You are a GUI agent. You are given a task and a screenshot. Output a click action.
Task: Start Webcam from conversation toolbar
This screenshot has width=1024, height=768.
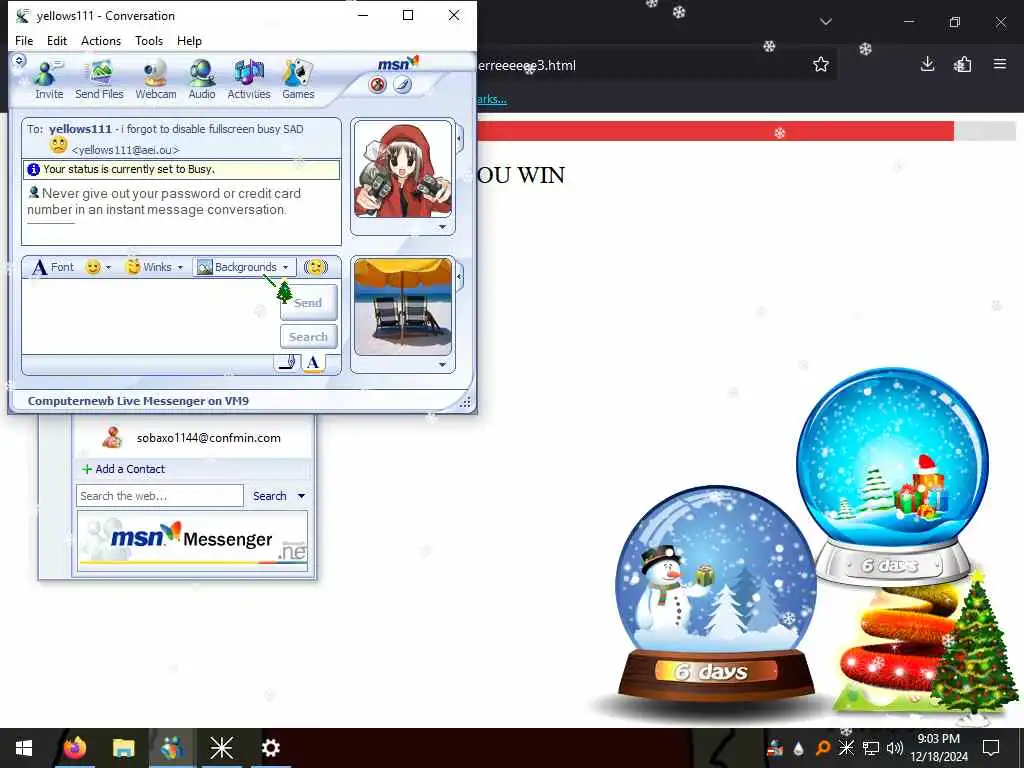[155, 80]
